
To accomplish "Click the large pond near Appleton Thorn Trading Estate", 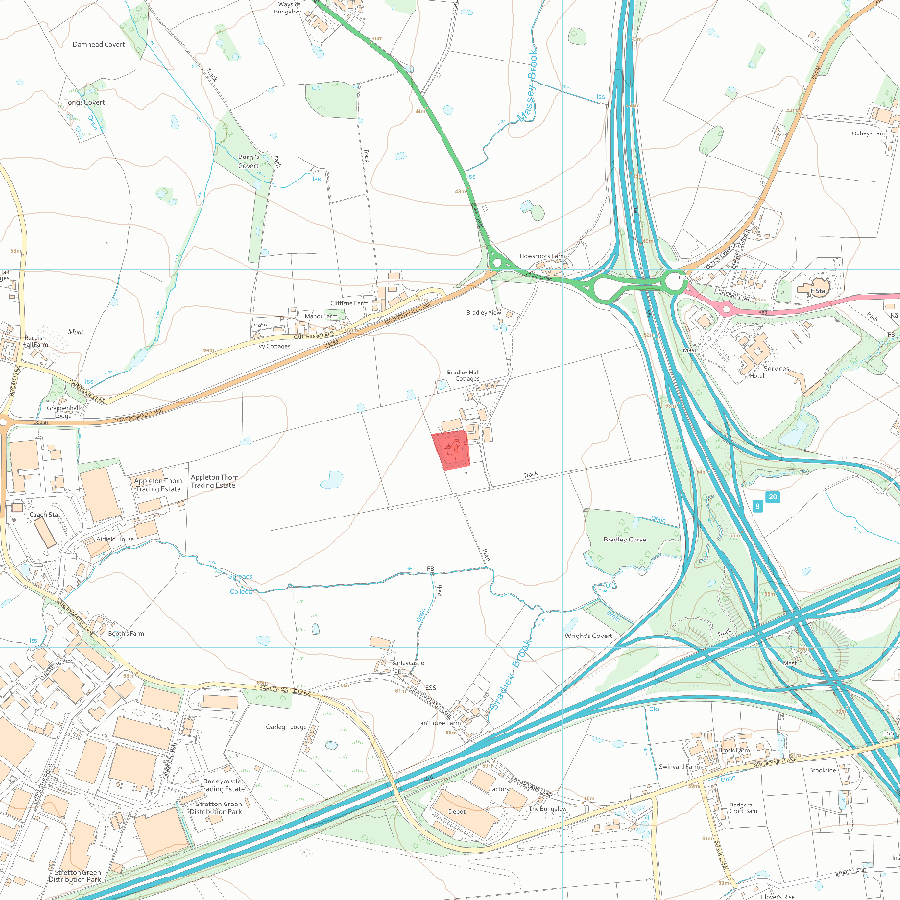I will (332, 479).
